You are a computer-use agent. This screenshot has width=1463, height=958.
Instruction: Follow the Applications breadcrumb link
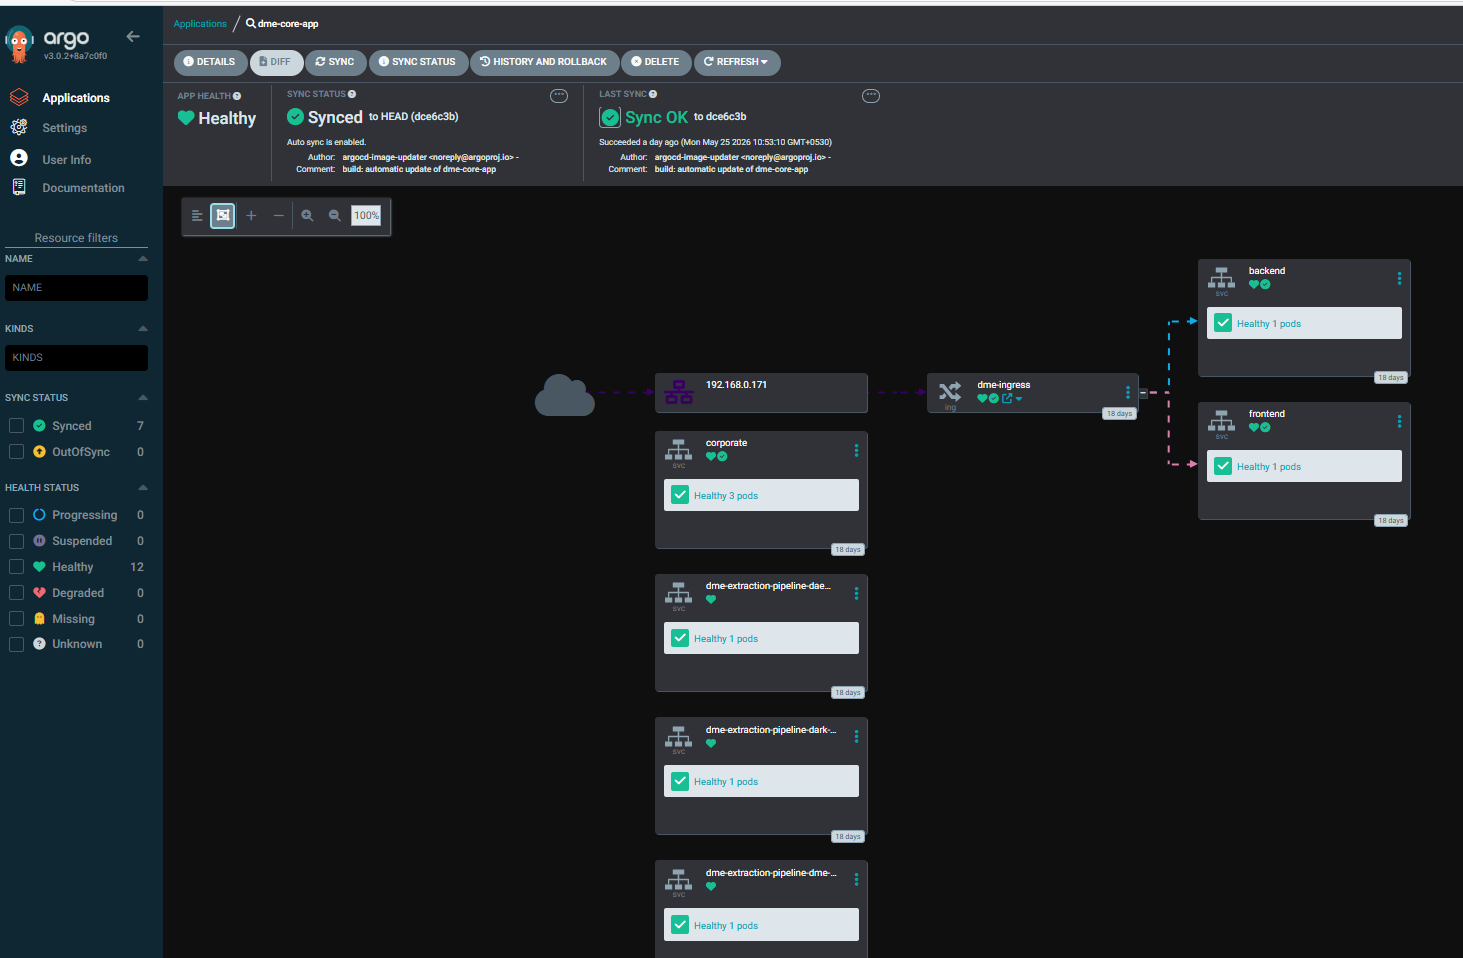200,24
